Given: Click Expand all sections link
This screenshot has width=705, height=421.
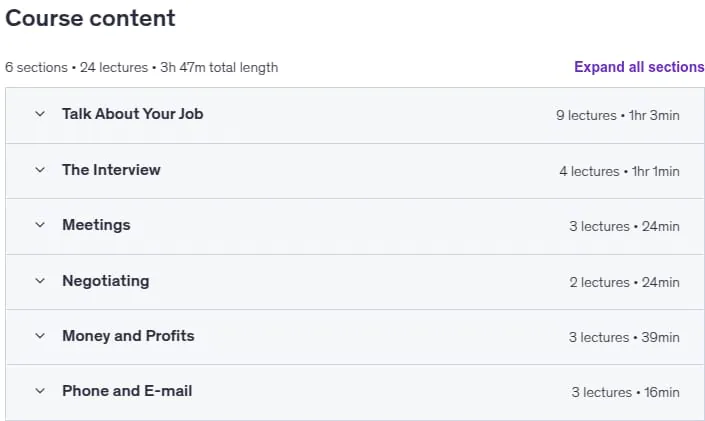Looking at the screenshot, I should click(639, 67).
